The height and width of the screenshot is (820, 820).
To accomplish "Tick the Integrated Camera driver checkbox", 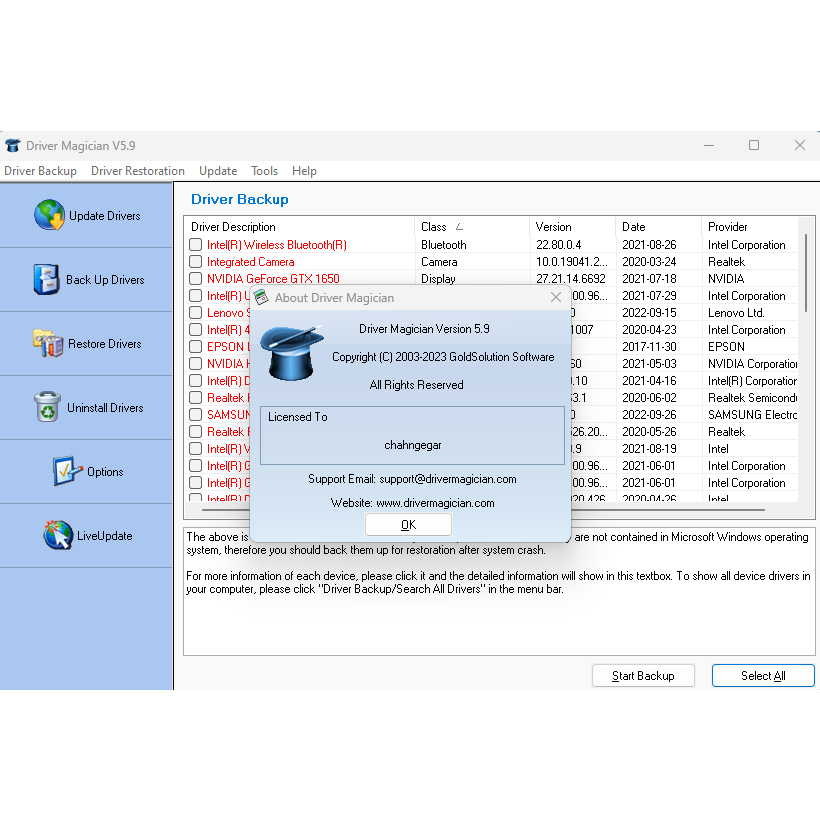I will click(196, 262).
